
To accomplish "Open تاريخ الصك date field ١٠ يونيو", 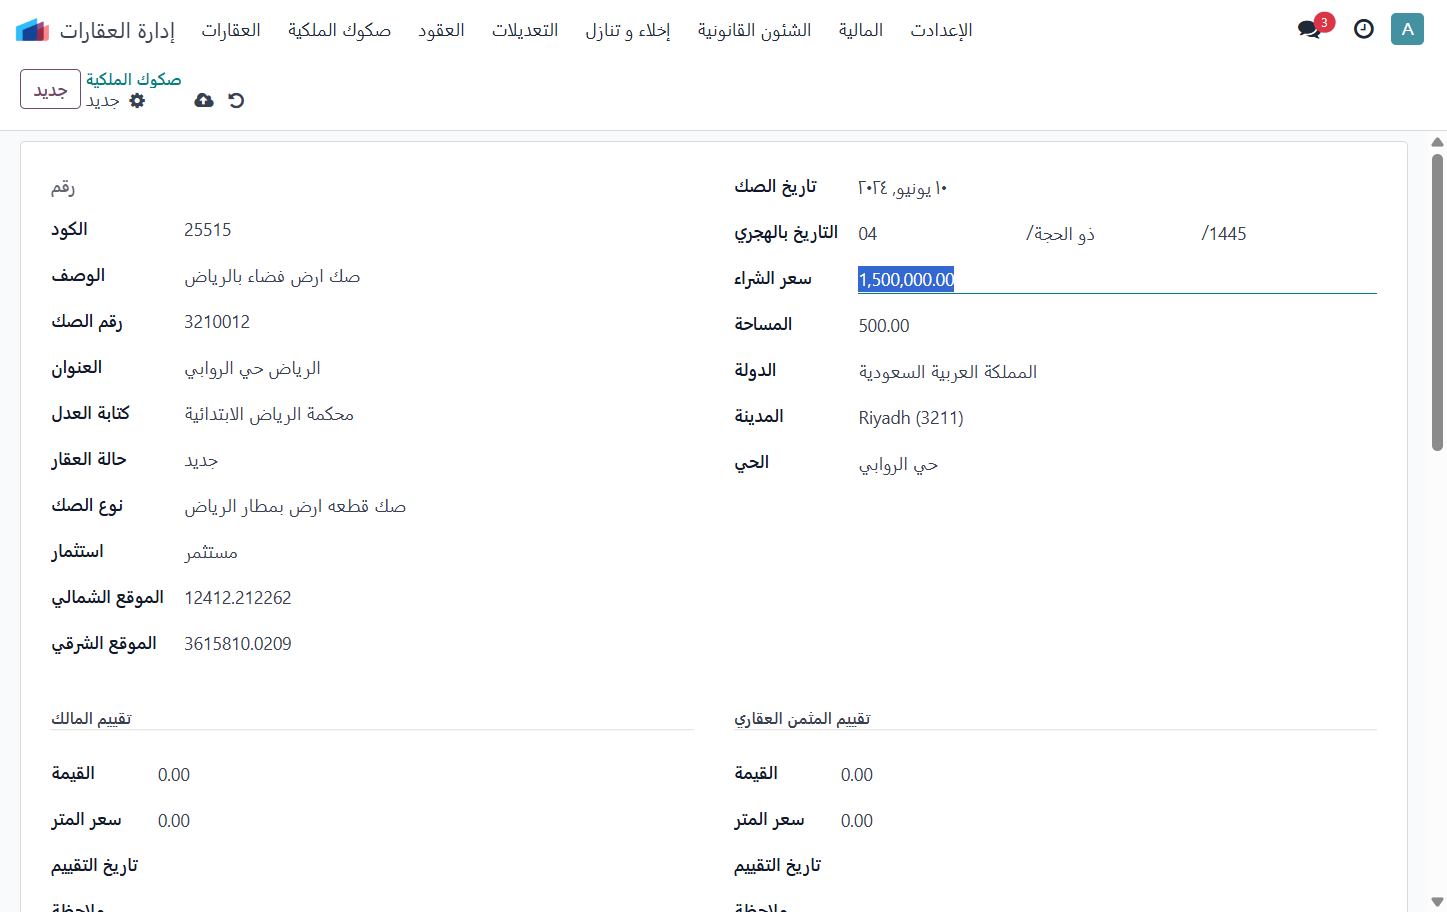I will (1117, 188).
